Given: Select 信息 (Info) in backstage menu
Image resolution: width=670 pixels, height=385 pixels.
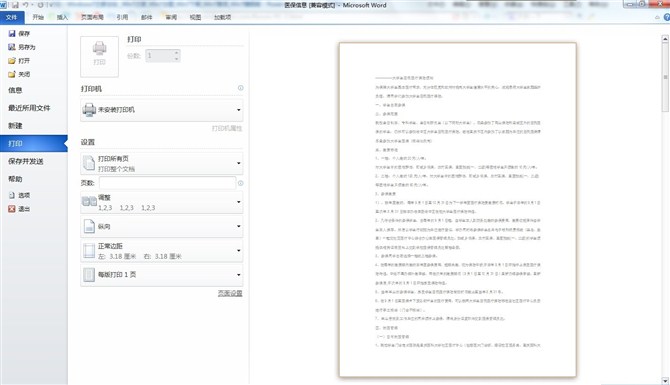Looking at the screenshot, I should coord(34,90).
